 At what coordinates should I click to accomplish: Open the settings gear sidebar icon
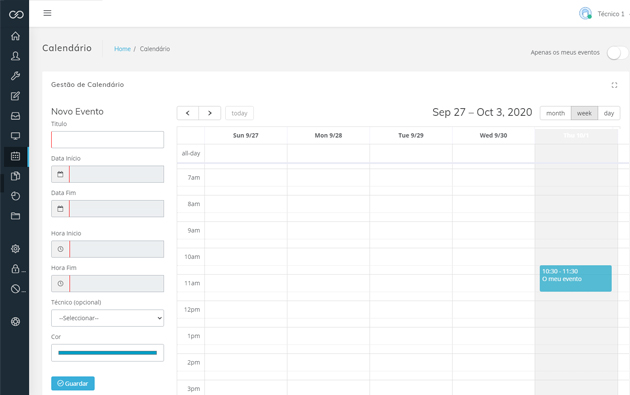pyautogui.click(x=15, y=249)
